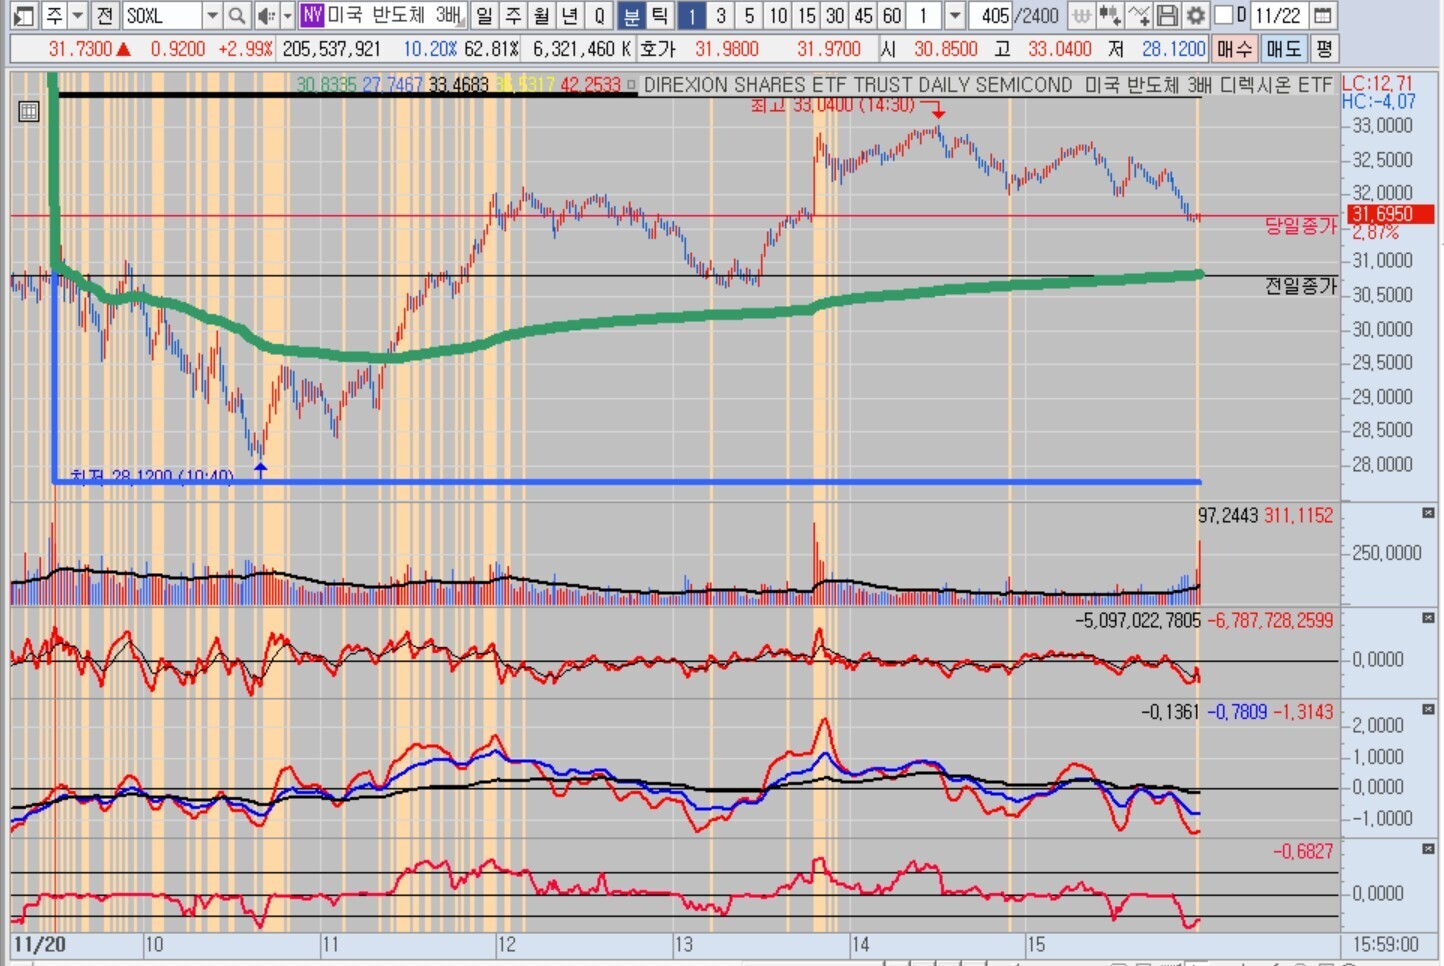Expand the SOXL symbol history dropdown
Image resolution: width=1444 pixels, height=966 pixels.
212,15
